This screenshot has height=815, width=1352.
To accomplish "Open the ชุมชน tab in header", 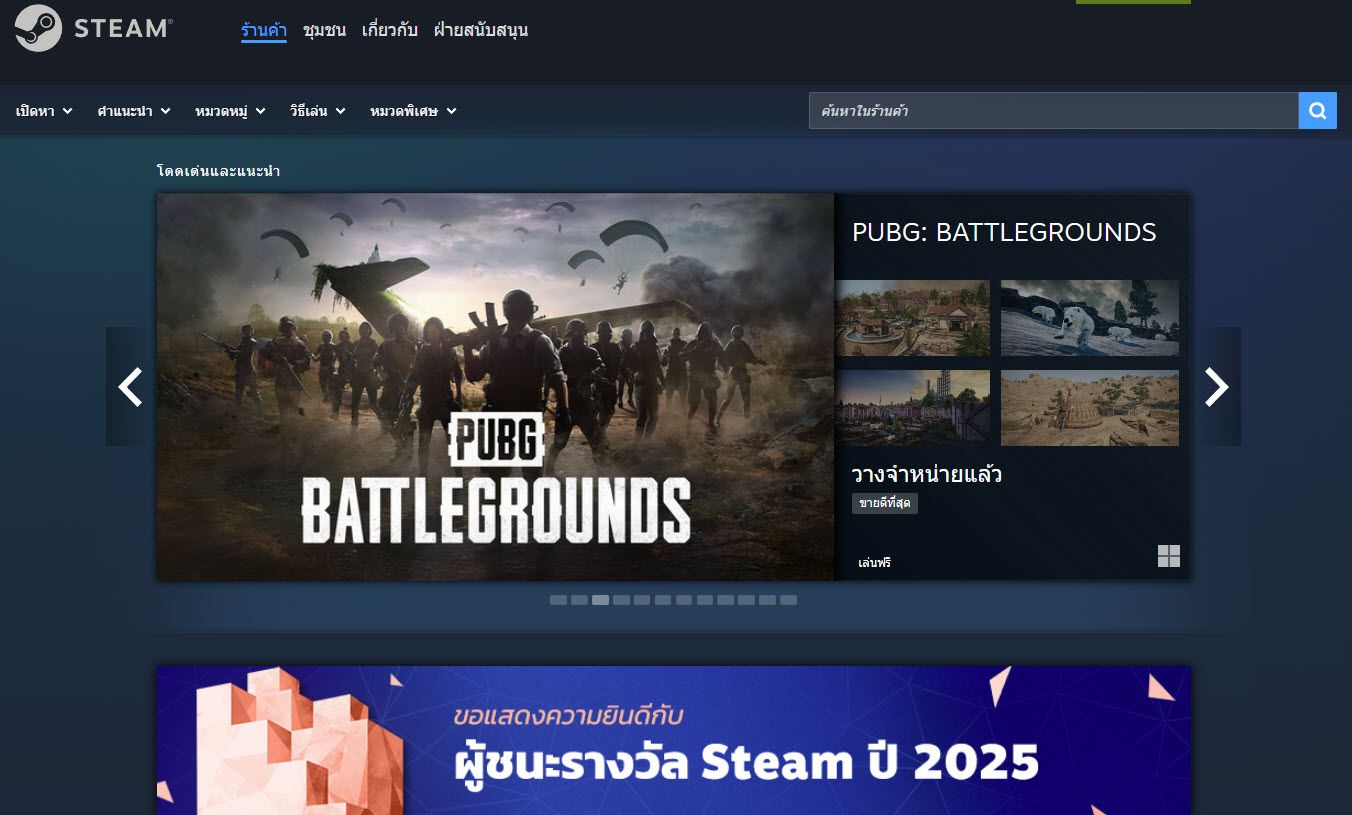I will tap(324, 30).
